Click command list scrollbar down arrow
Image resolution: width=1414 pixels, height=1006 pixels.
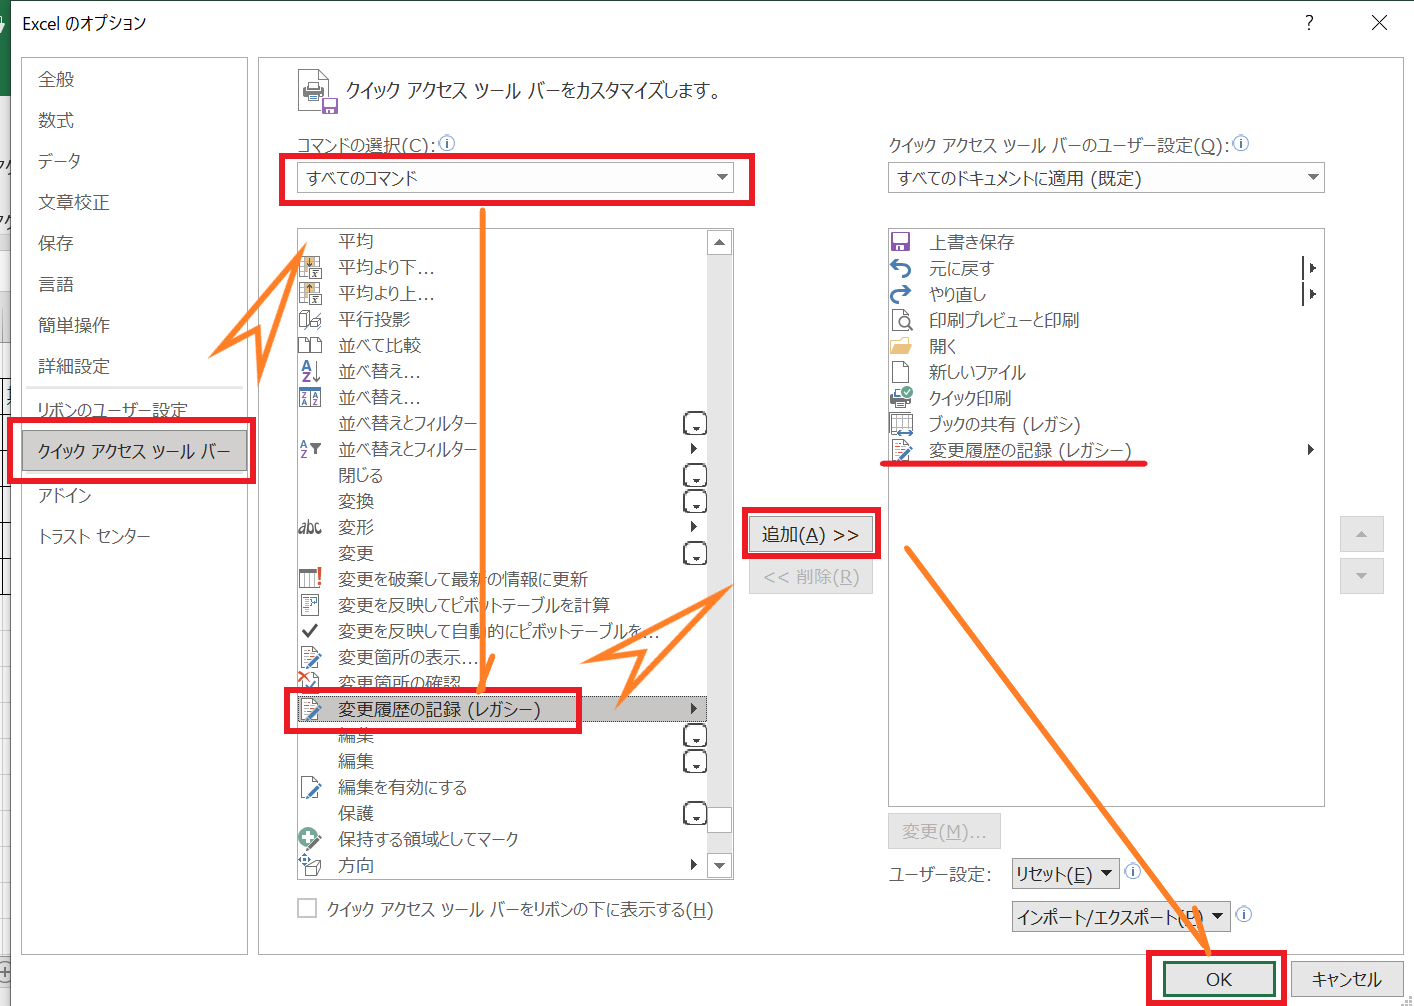click(720, 865)
